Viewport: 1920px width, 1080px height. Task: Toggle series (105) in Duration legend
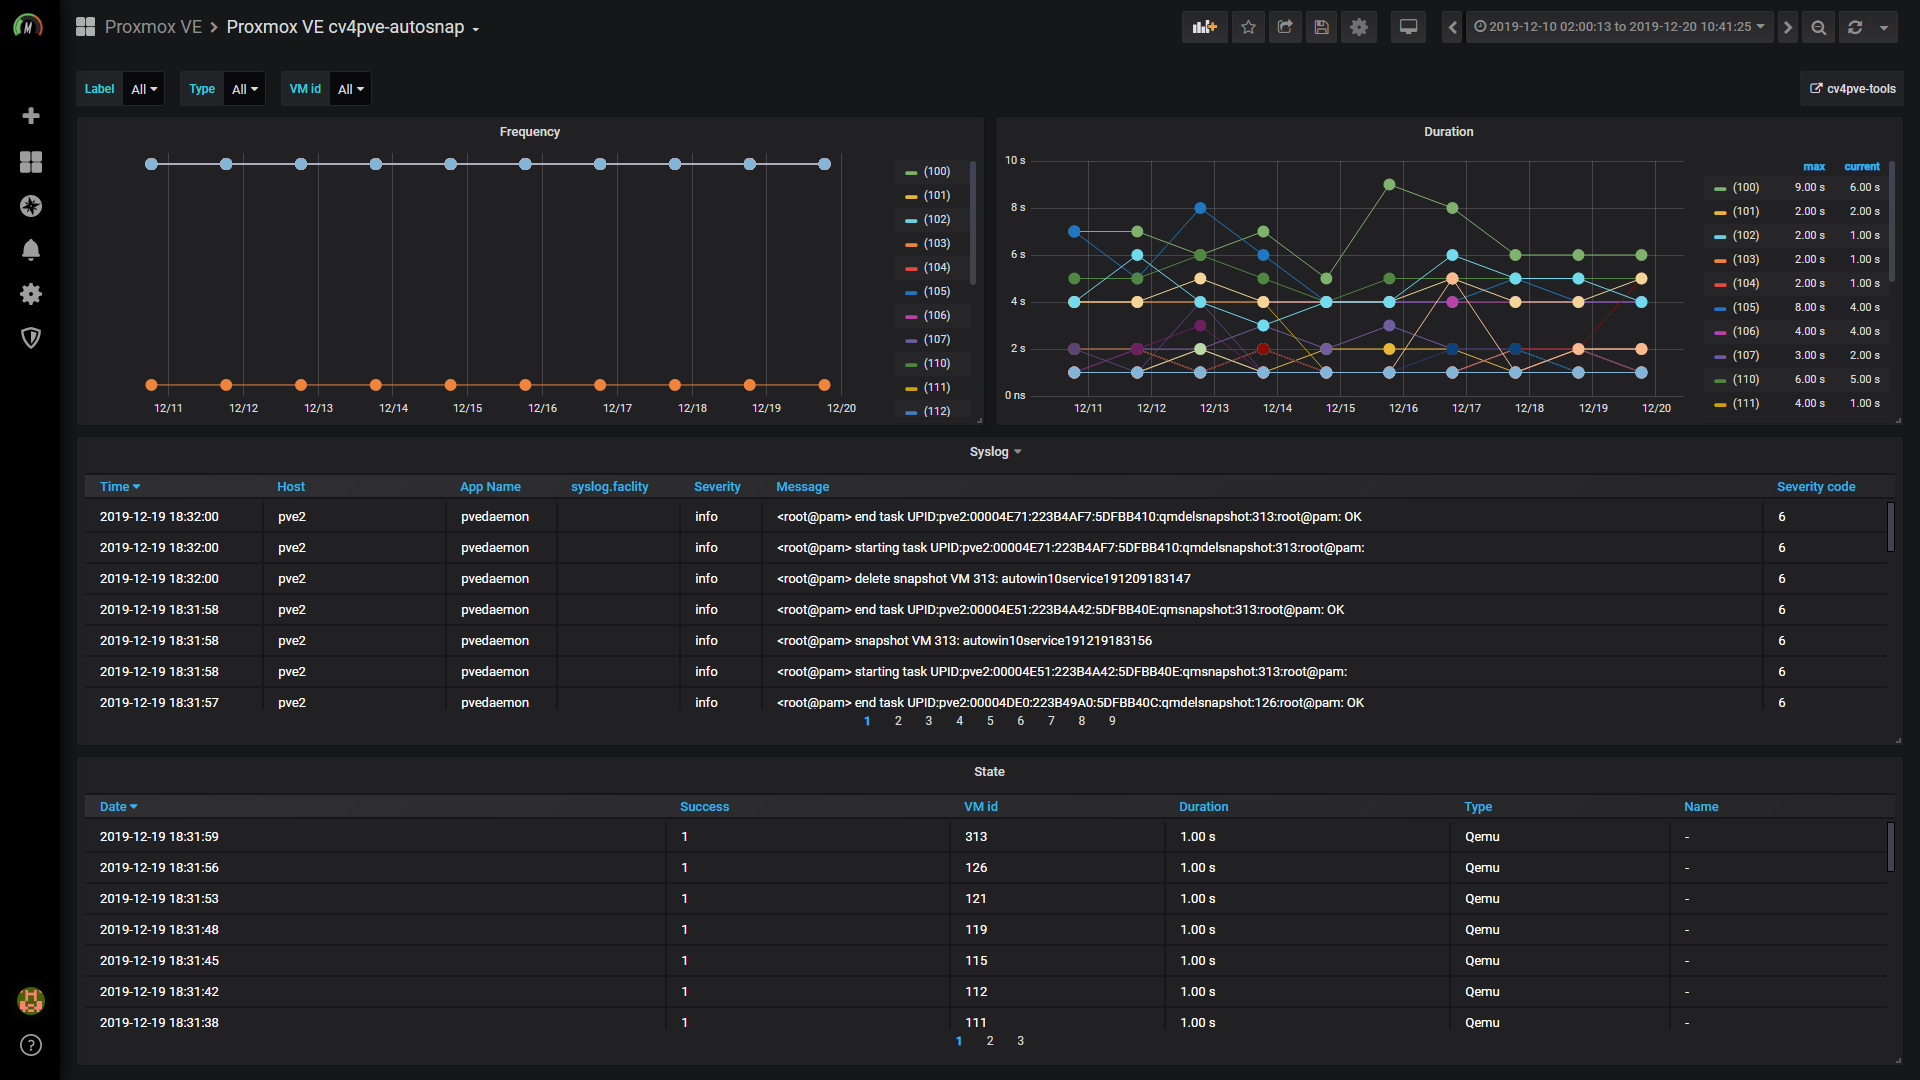coord(1745,308)
